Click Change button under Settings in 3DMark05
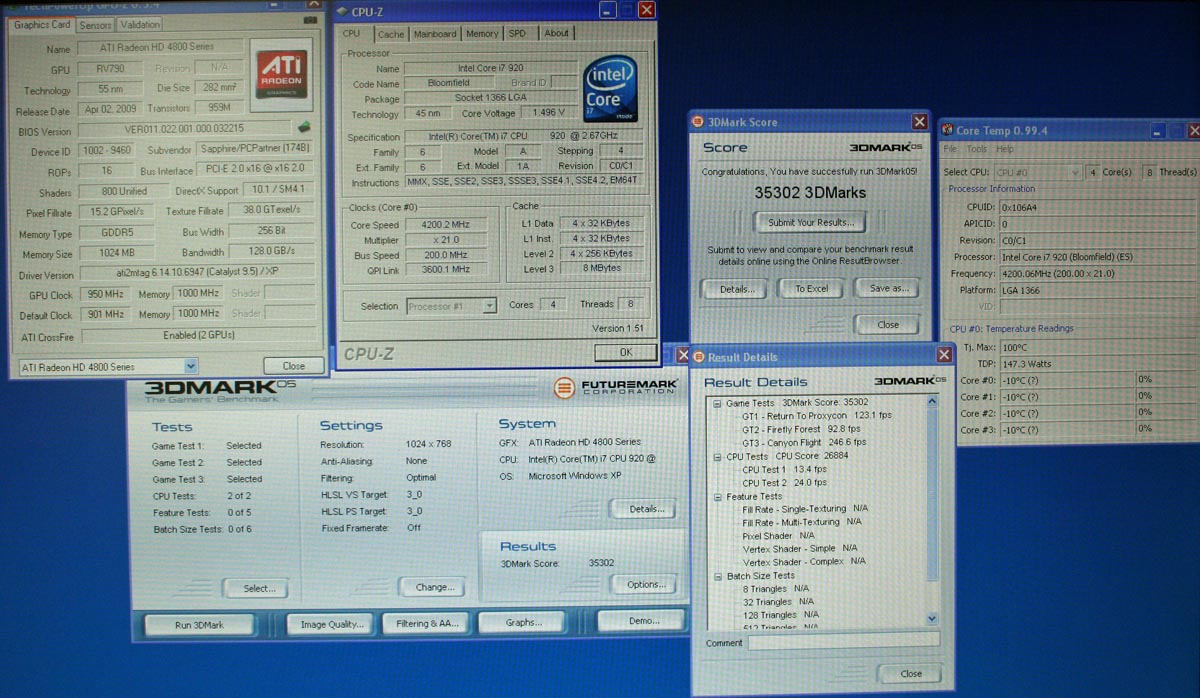1200x698 pixels. [434, 587]
